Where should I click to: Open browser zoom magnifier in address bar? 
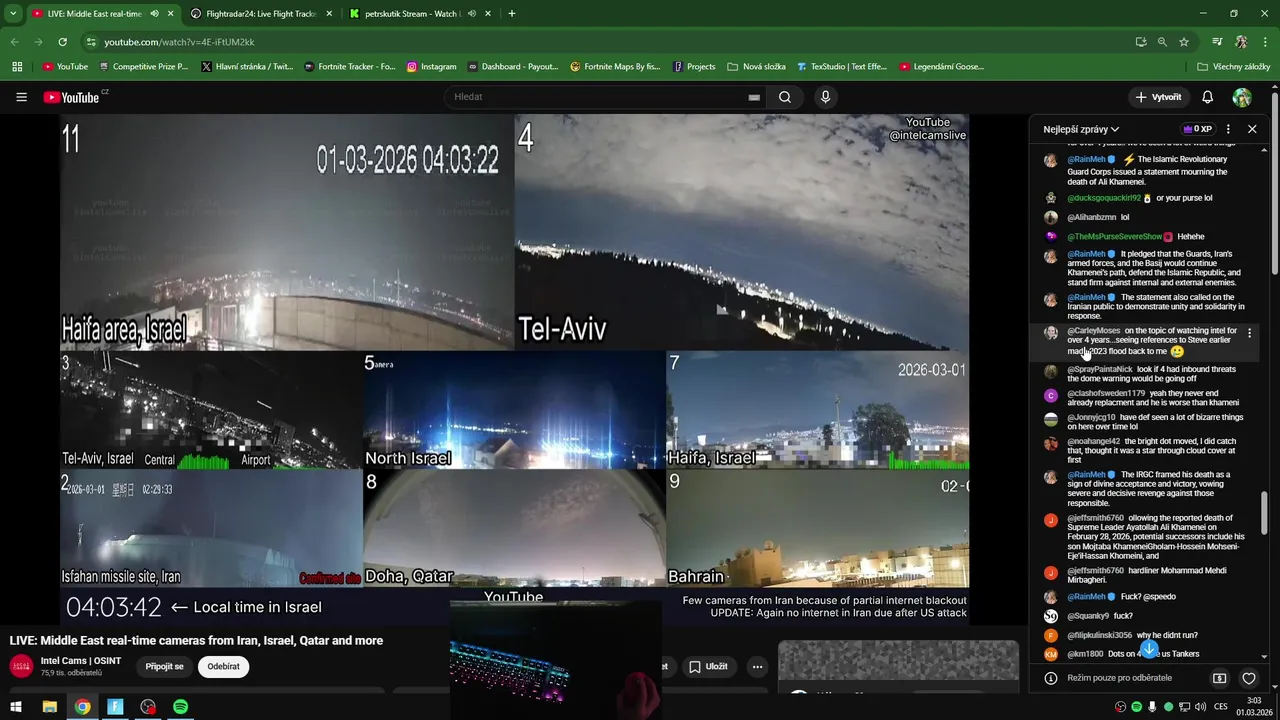coord(1162,42)
